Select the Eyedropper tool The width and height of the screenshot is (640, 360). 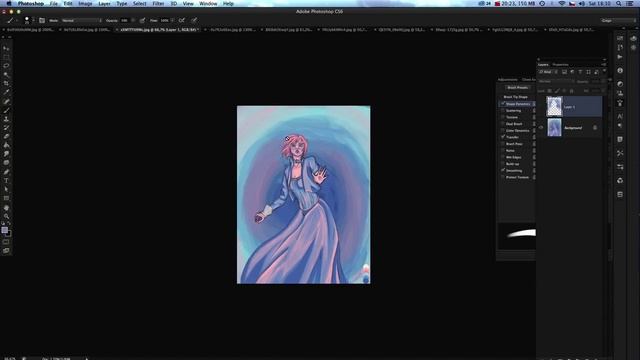tap(6, 92)
